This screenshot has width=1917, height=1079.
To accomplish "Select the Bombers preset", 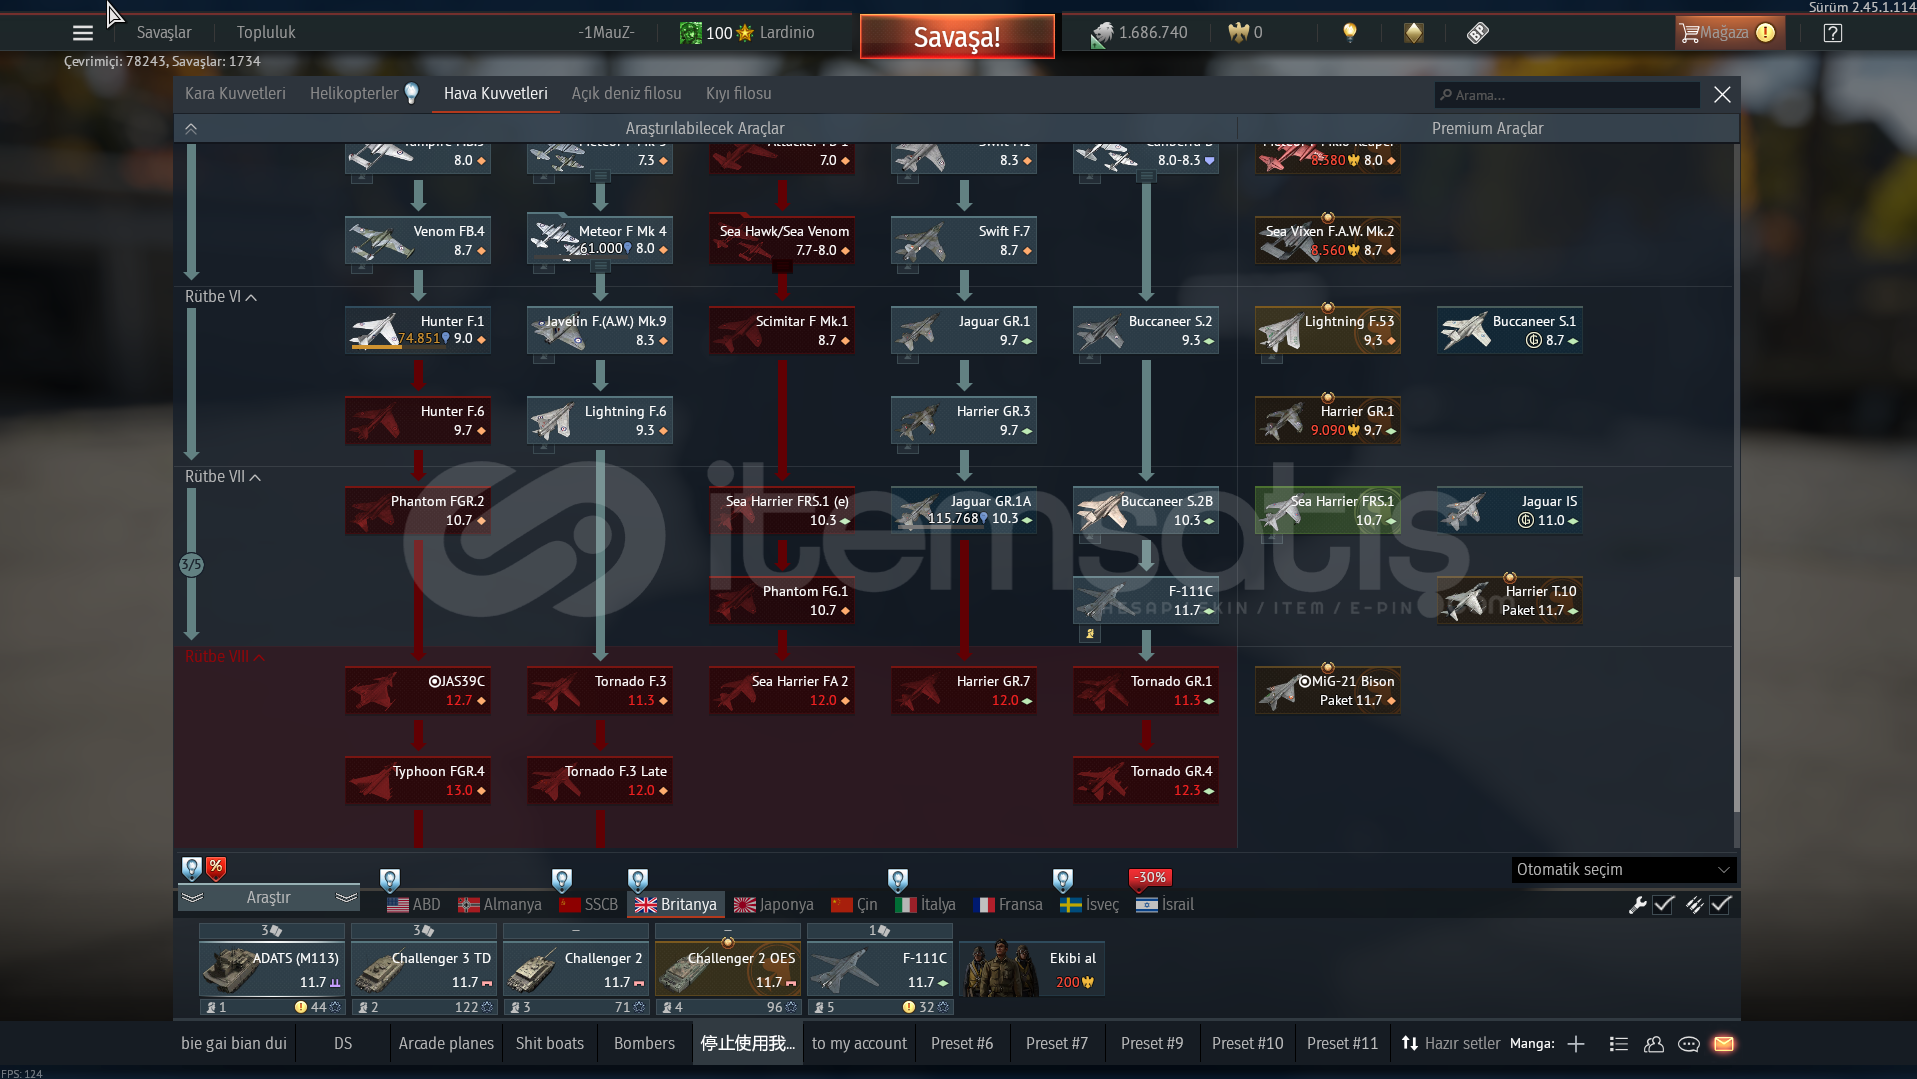I will click(644, 1044).
